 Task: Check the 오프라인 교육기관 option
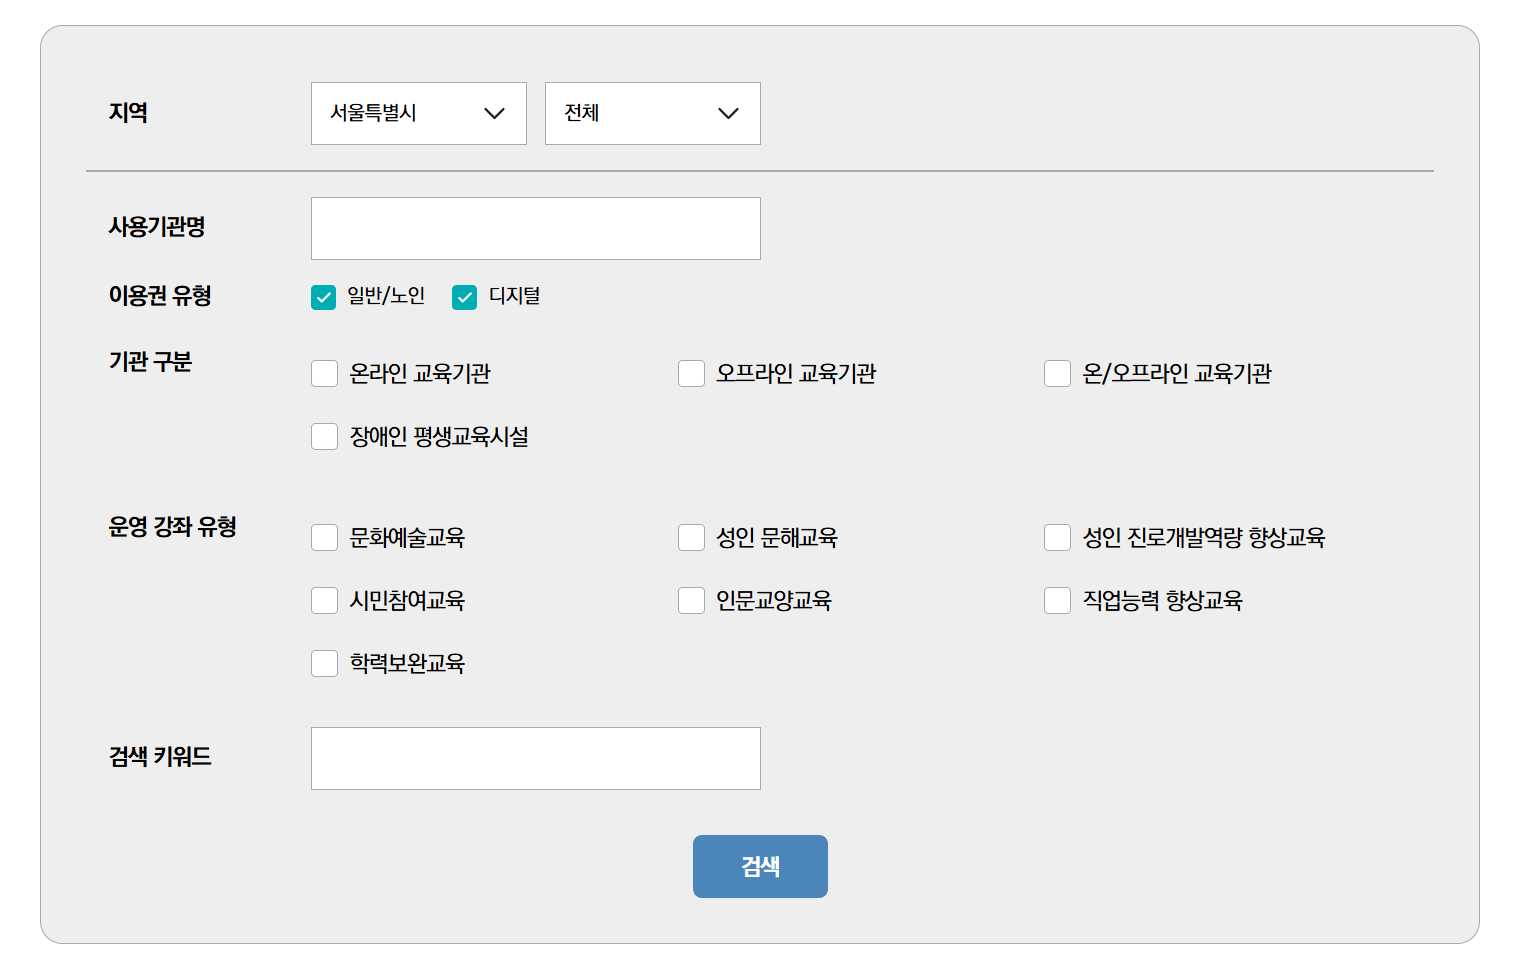click(691, 373)
